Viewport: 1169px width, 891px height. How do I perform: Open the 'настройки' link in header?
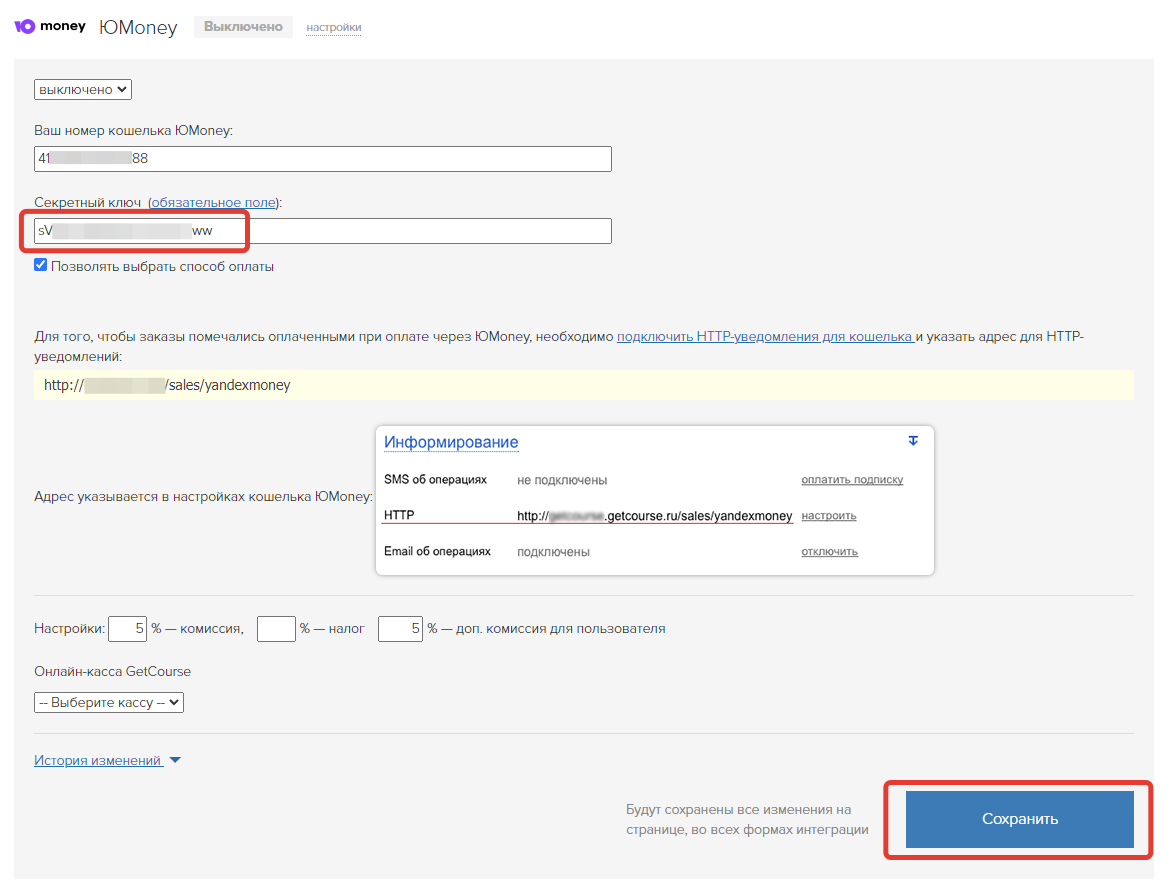click(334, 28)
